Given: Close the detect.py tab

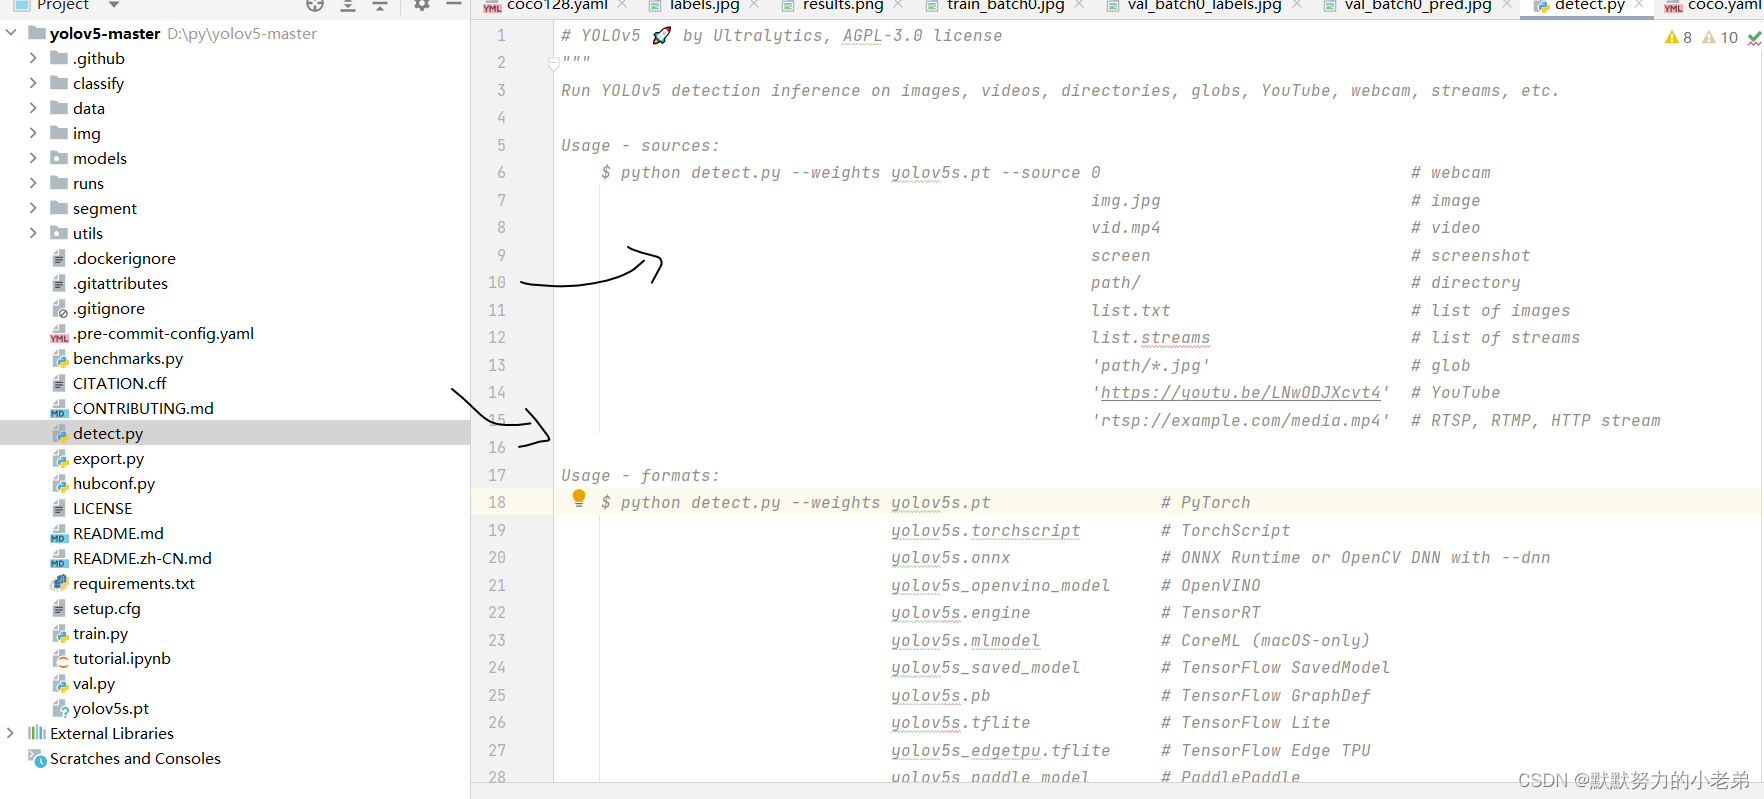Looking at the screenshot, I should (x=1639, y=5).
